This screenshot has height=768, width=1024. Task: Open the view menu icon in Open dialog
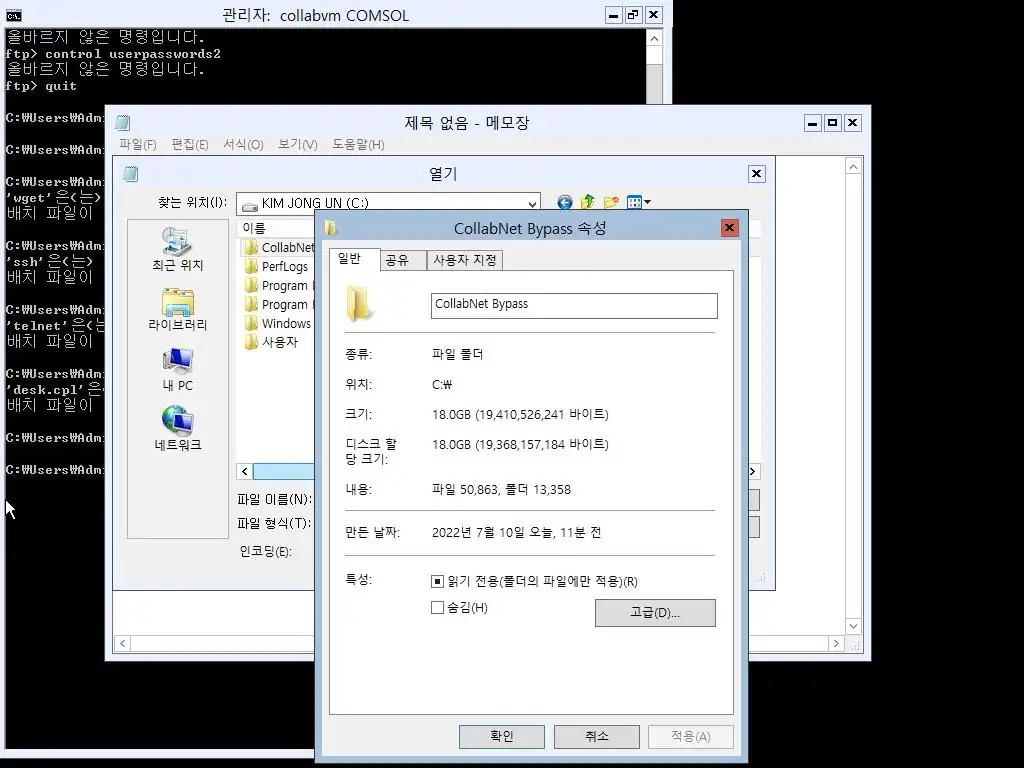click(638, 202)
